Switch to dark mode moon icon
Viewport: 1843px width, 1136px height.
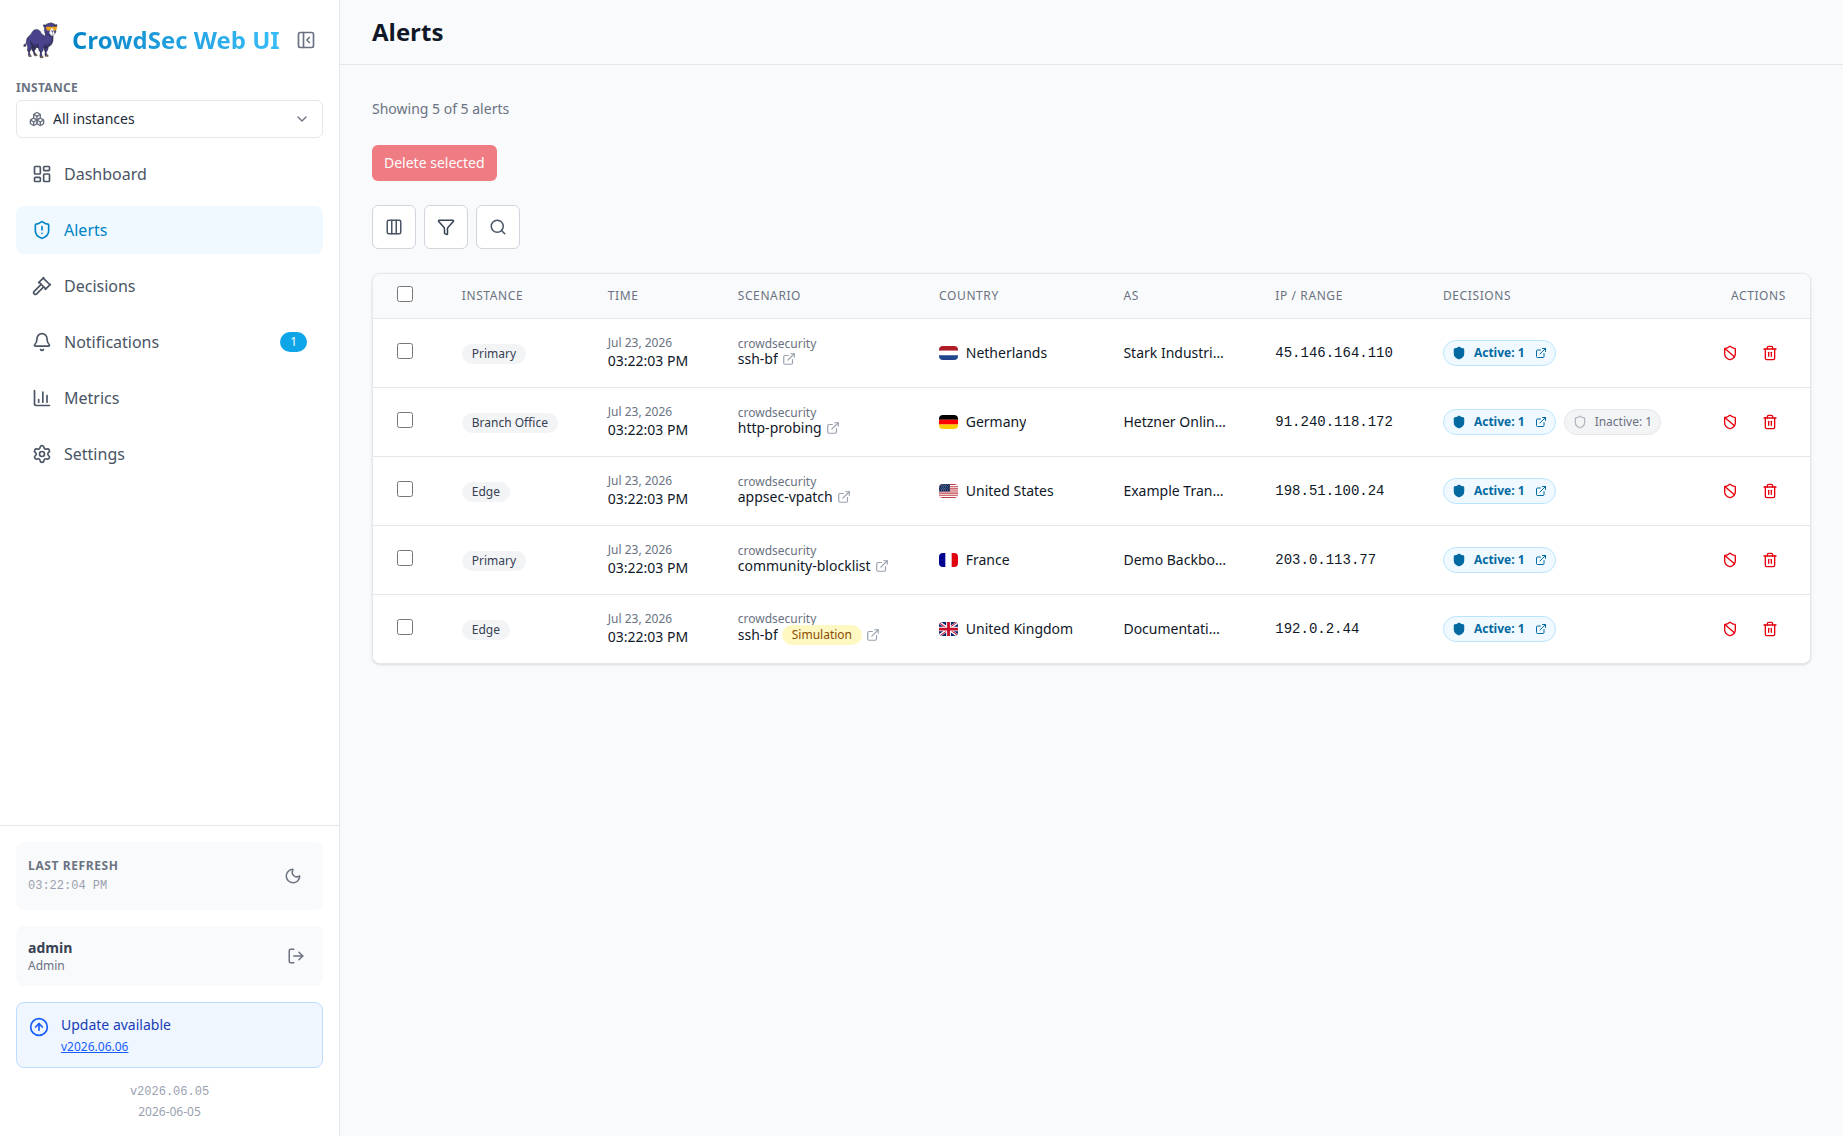point(293,876)
